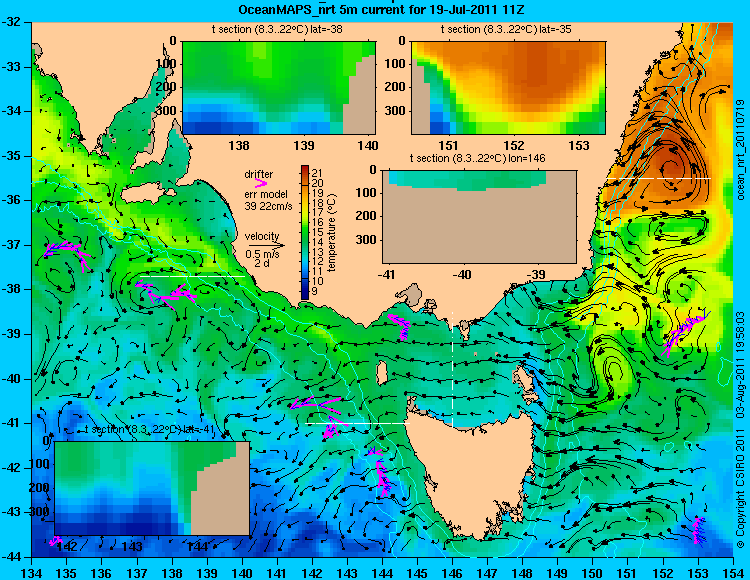Click longitude axis label 154

pos(733,573)
